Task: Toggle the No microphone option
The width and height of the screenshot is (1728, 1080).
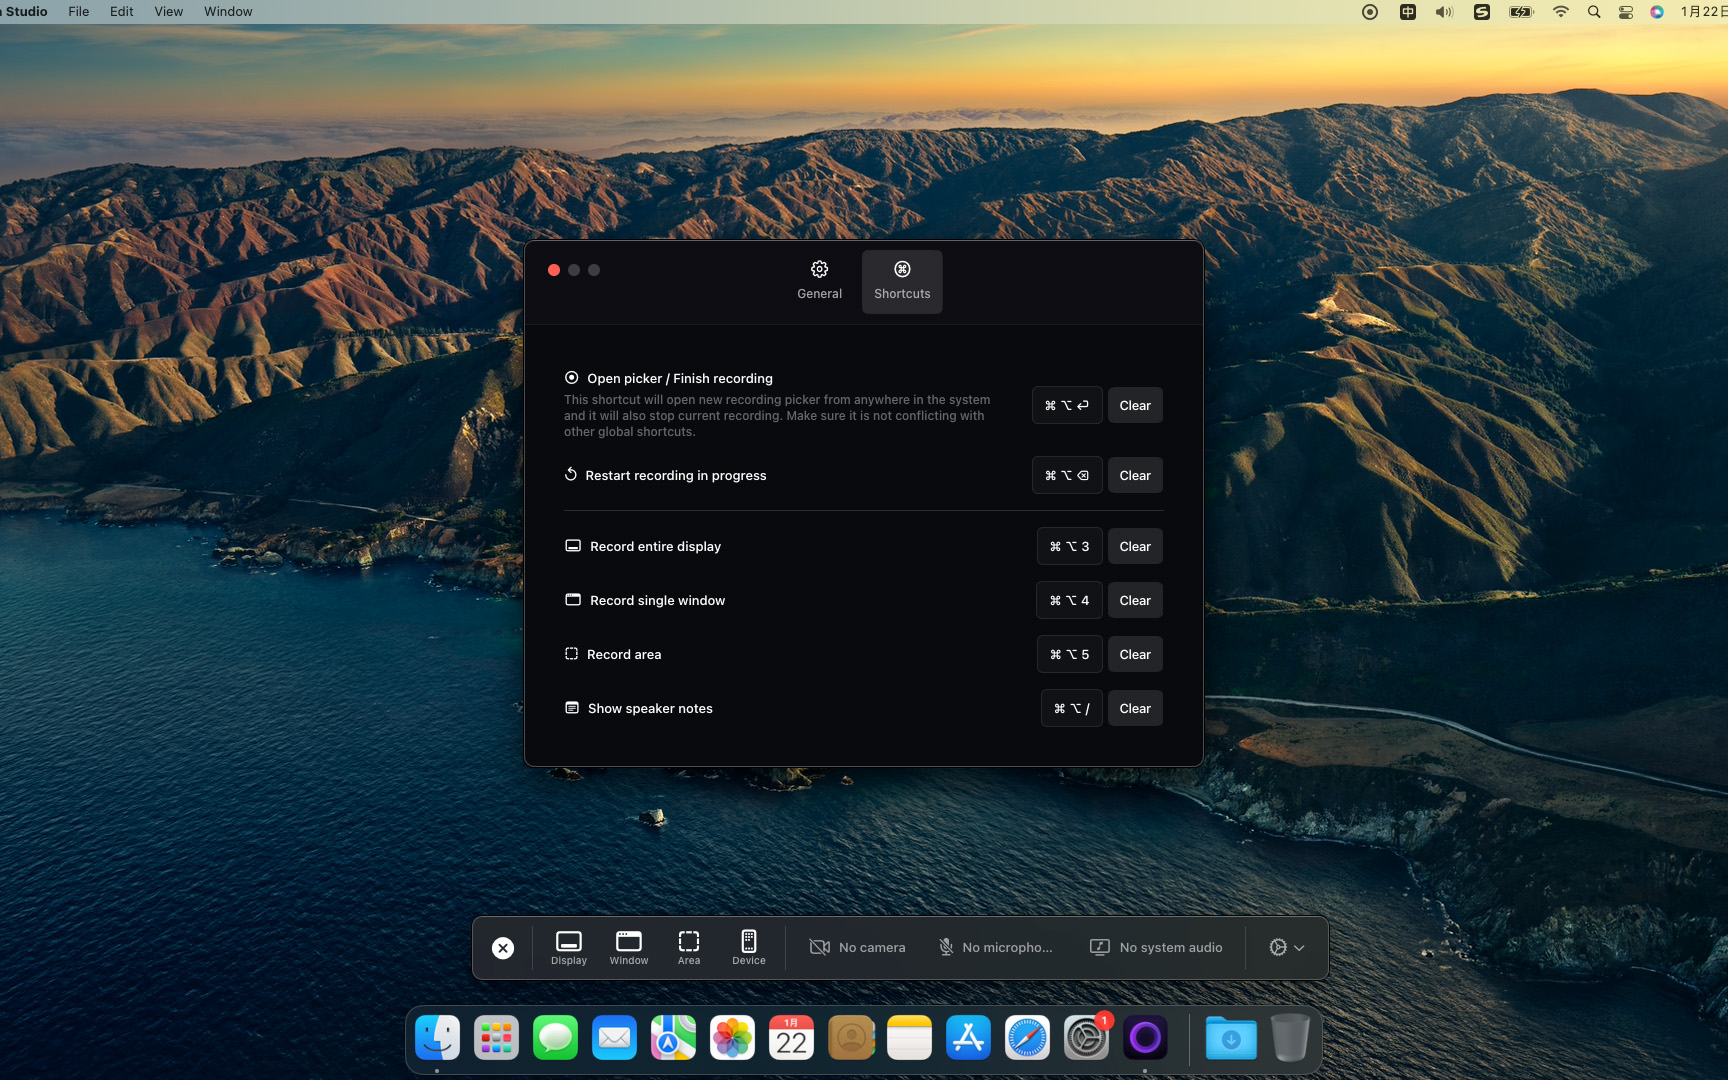Action: tap(995, 947)
